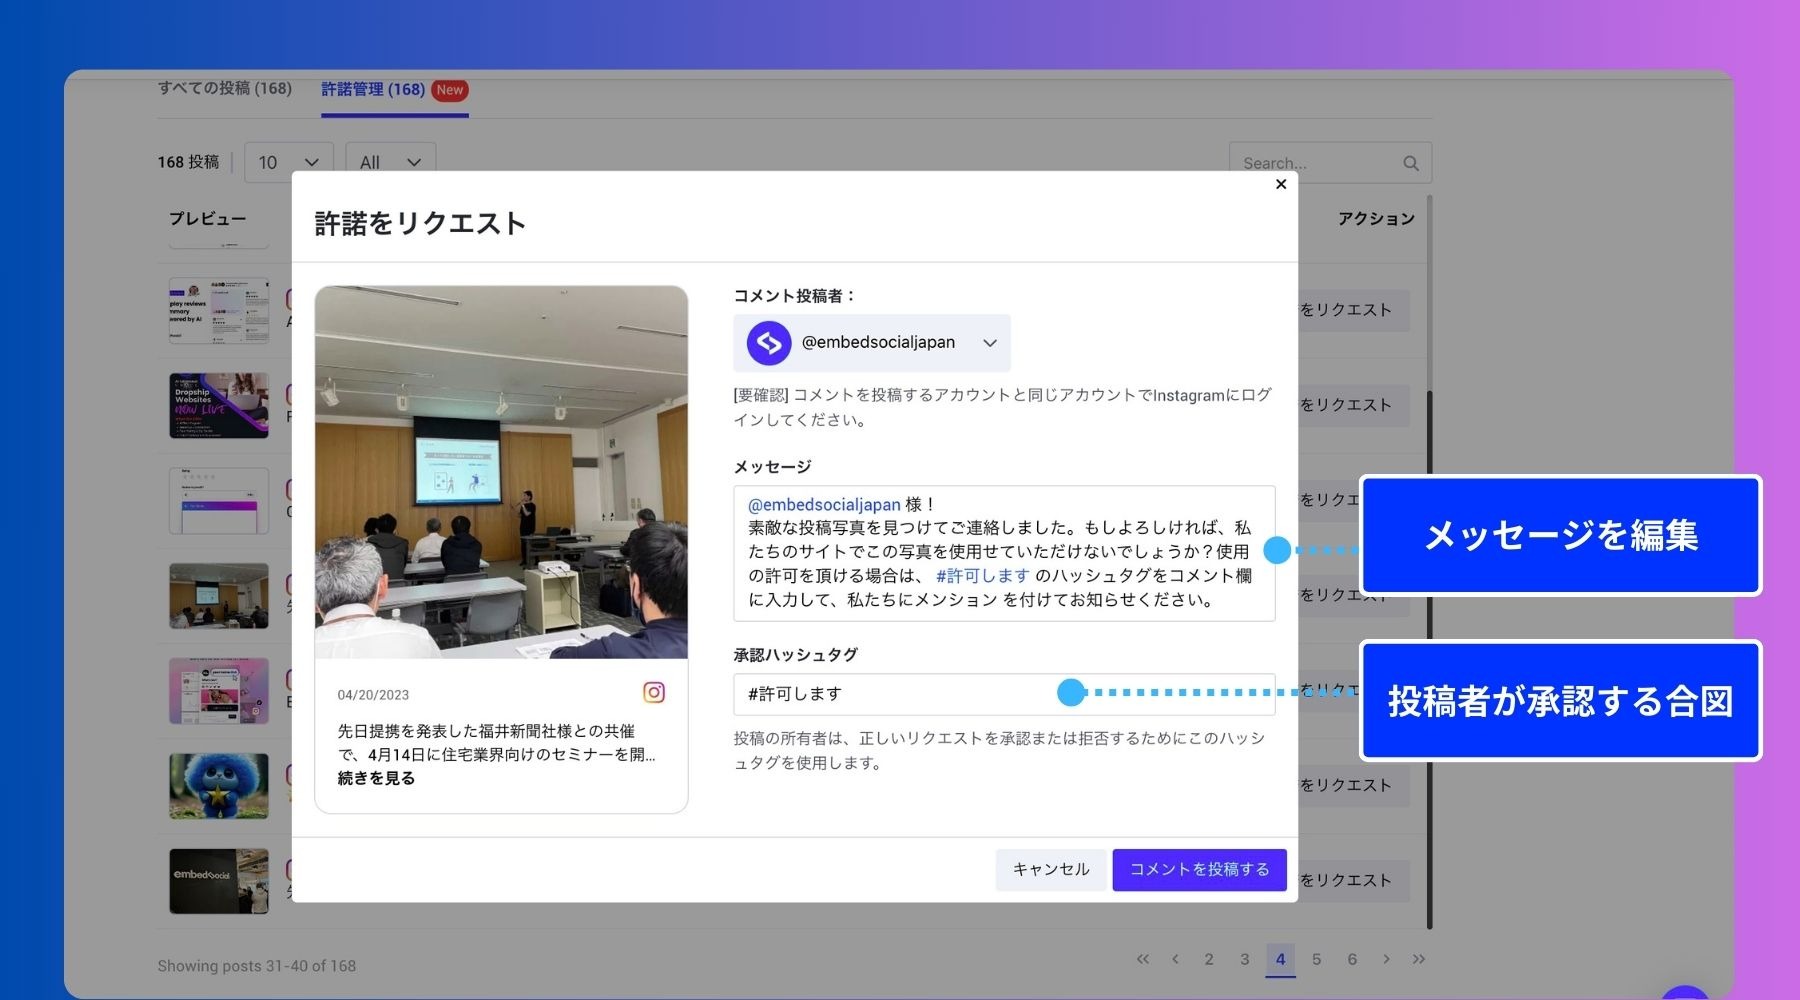The image size is (1800, 1000).
Task: Click 'Showing posts 31-40 of 168' text
Action: pyautogui.click(x=257, y=966)
